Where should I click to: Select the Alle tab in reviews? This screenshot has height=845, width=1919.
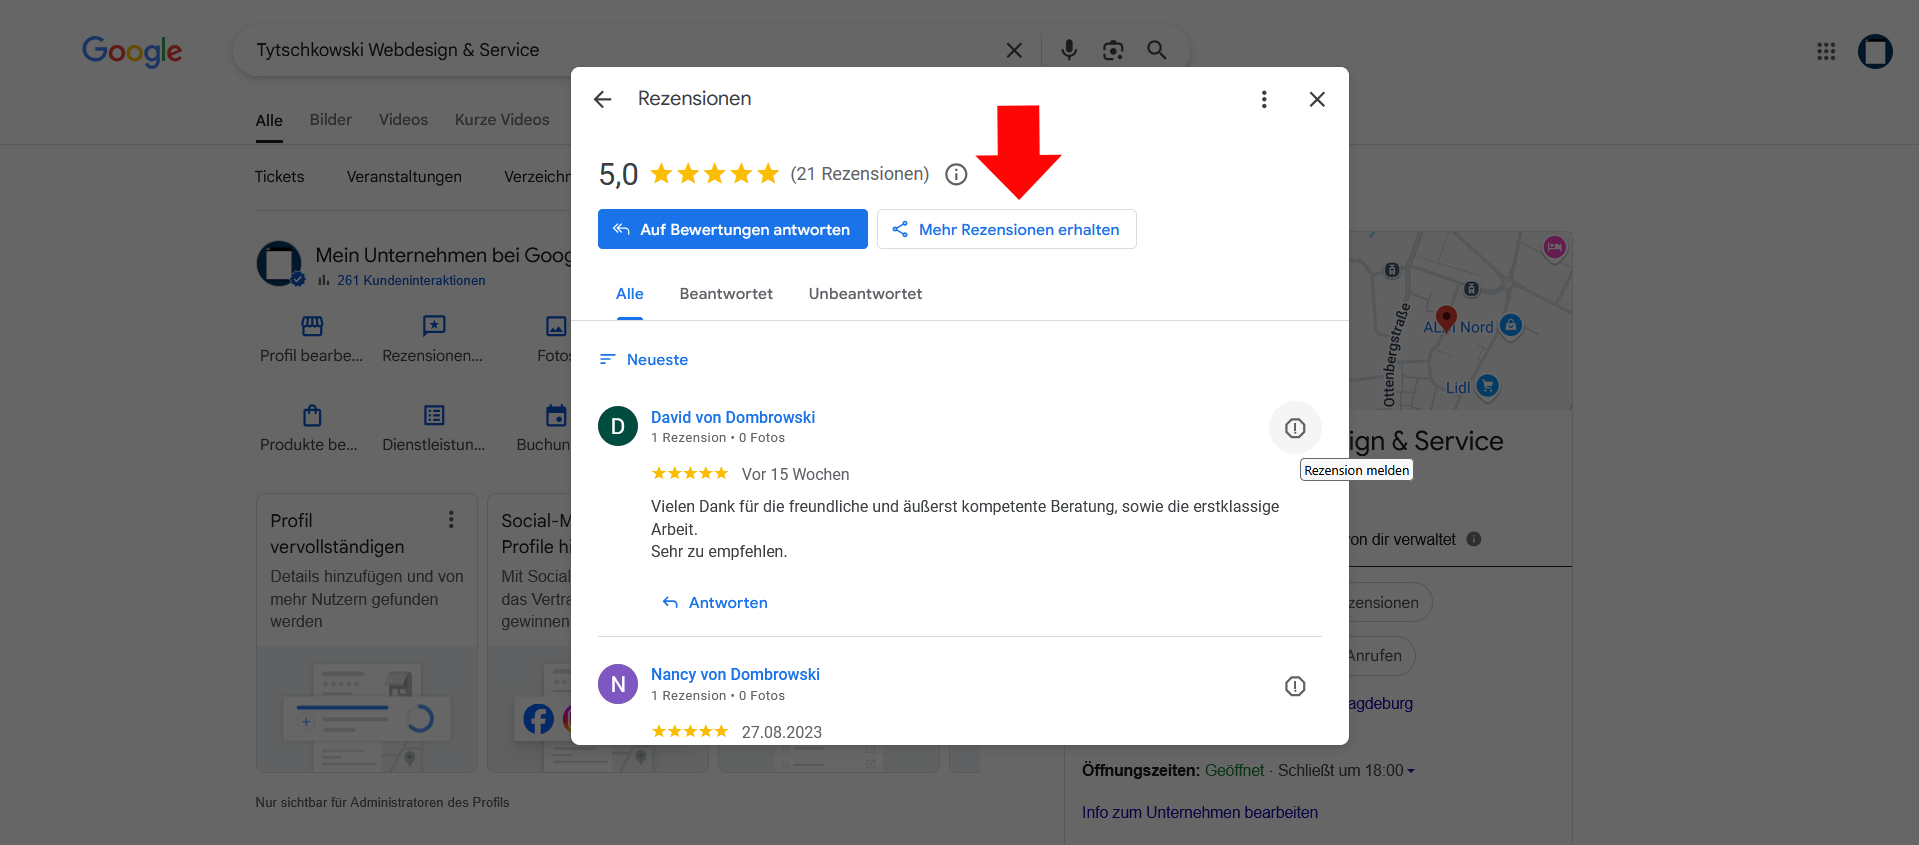pyautogui.click(x=630, y=294)
